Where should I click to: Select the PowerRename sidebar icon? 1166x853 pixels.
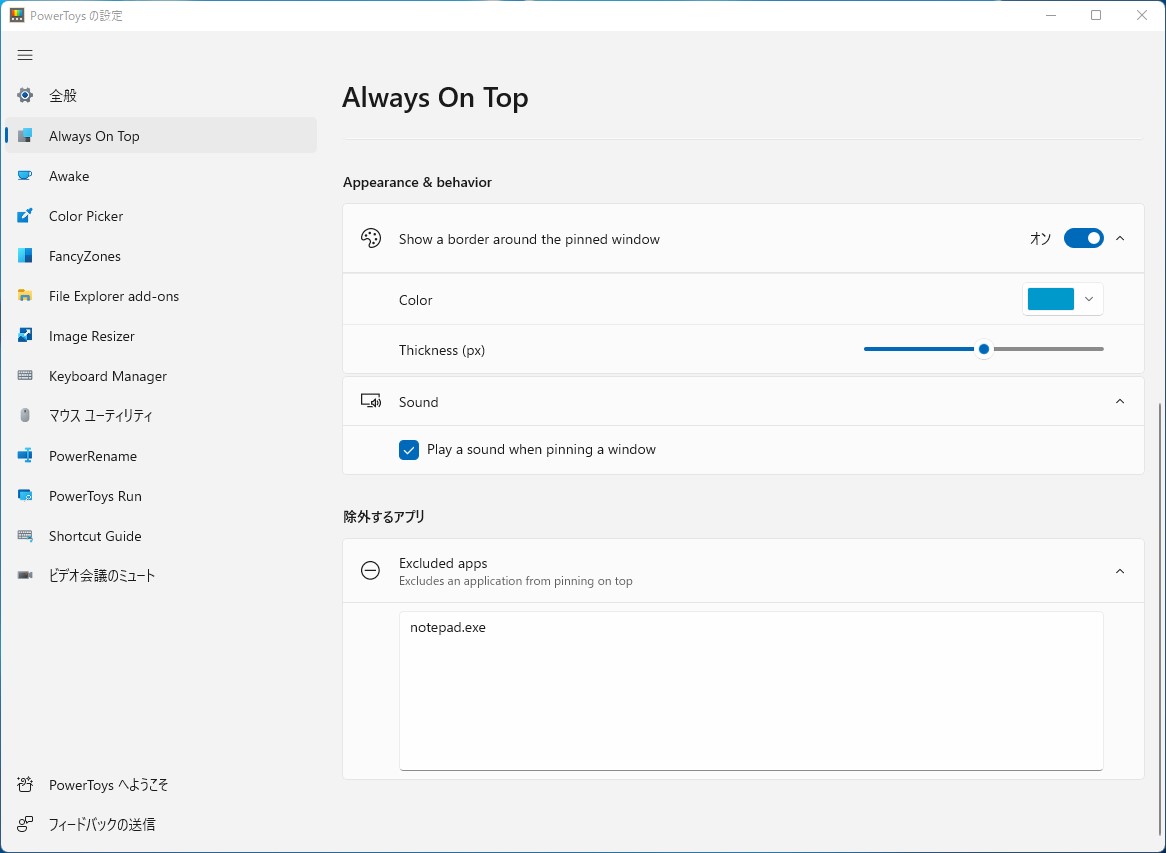[x=26, y=456]
